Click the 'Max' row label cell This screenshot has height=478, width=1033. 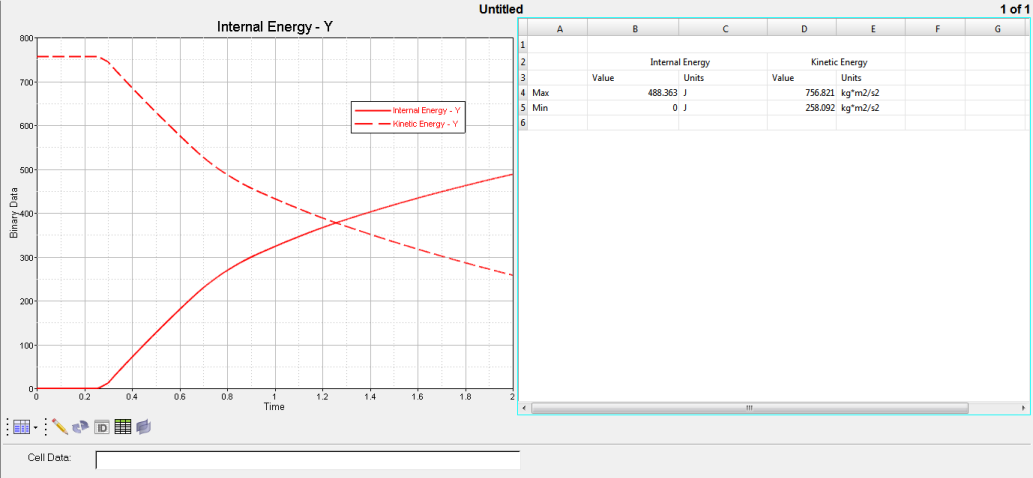pyautogui.click(x=559, y=93)
